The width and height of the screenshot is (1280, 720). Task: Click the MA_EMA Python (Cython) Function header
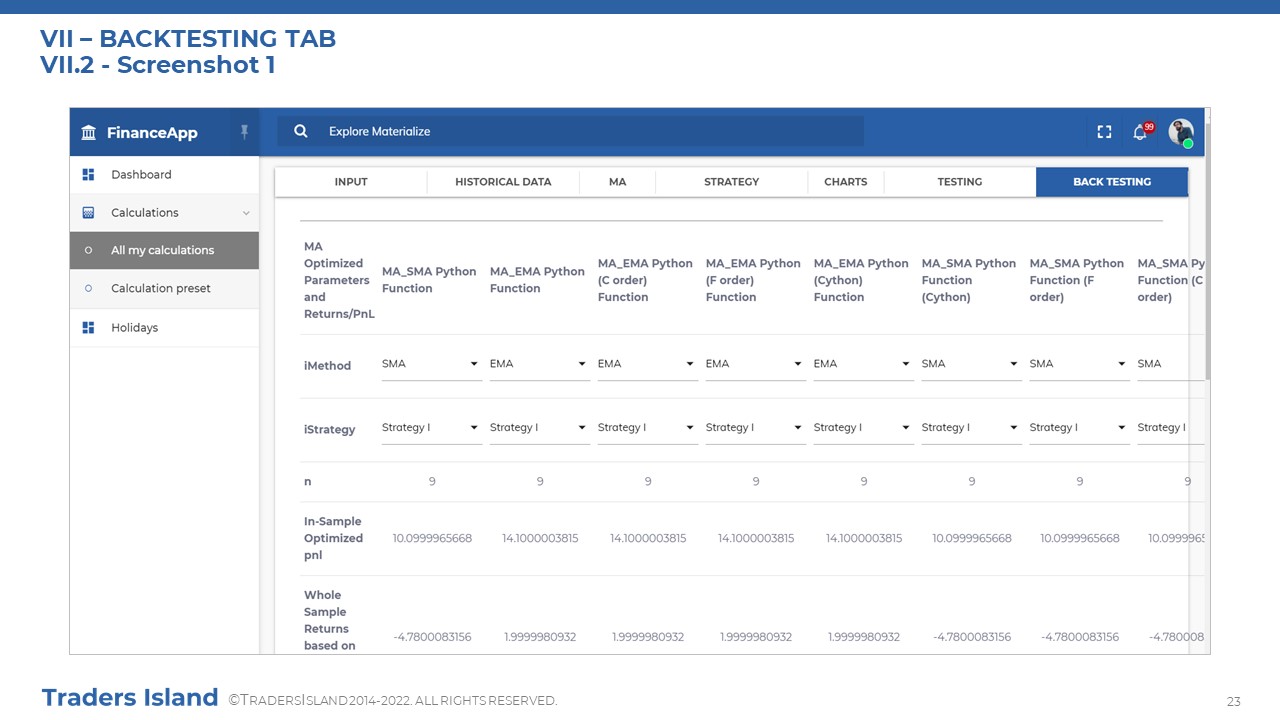[861, 280]
